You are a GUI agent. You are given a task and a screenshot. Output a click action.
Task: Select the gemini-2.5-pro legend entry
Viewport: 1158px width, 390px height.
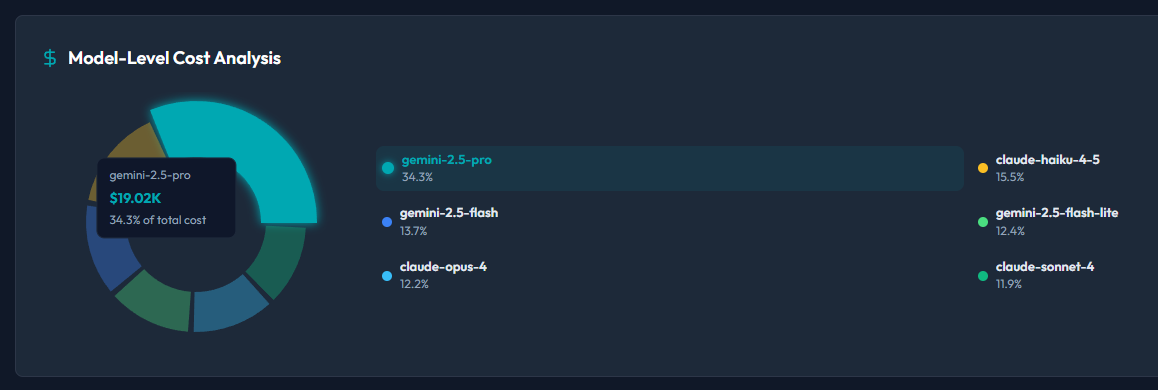pyautogui.click(x=669, y=168)
